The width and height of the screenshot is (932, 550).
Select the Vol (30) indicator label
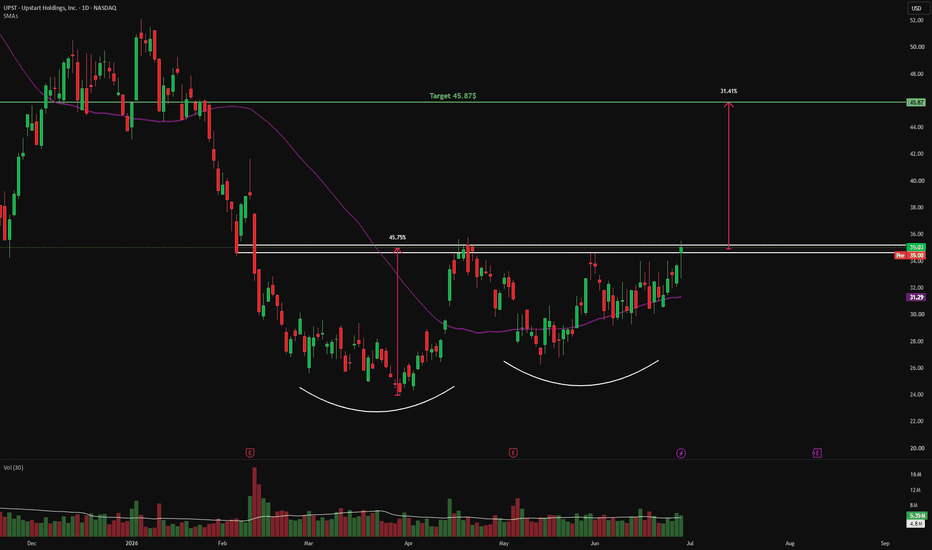pos(13,468)
